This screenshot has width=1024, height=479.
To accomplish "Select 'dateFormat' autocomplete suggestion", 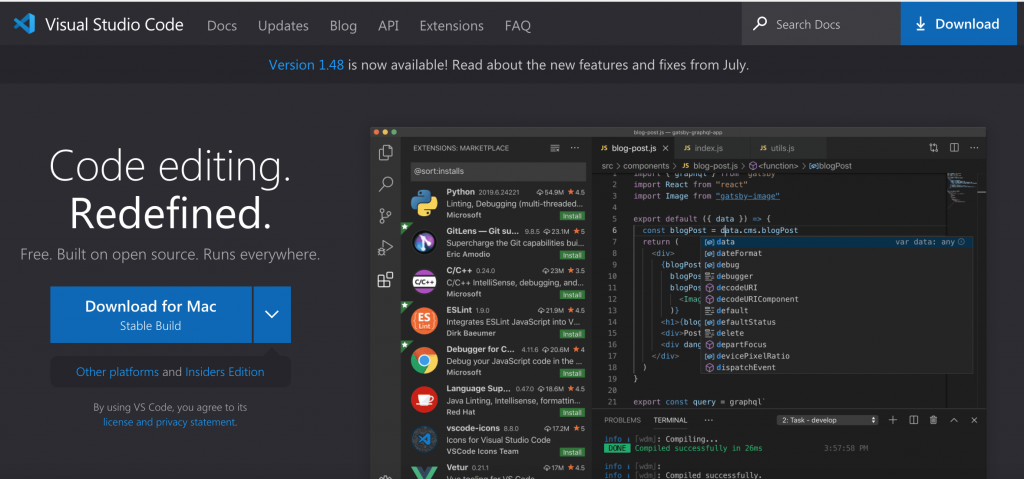I will coord(739,253).
